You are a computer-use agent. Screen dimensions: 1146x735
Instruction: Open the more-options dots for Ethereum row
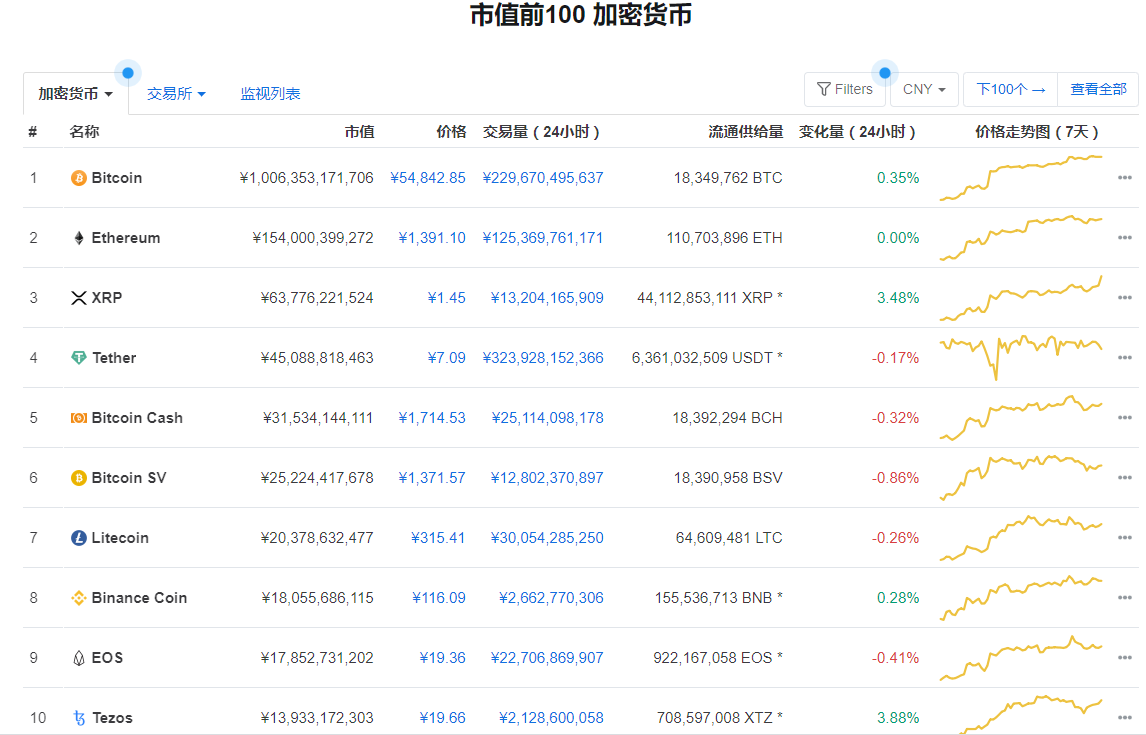pos(1125,237)
